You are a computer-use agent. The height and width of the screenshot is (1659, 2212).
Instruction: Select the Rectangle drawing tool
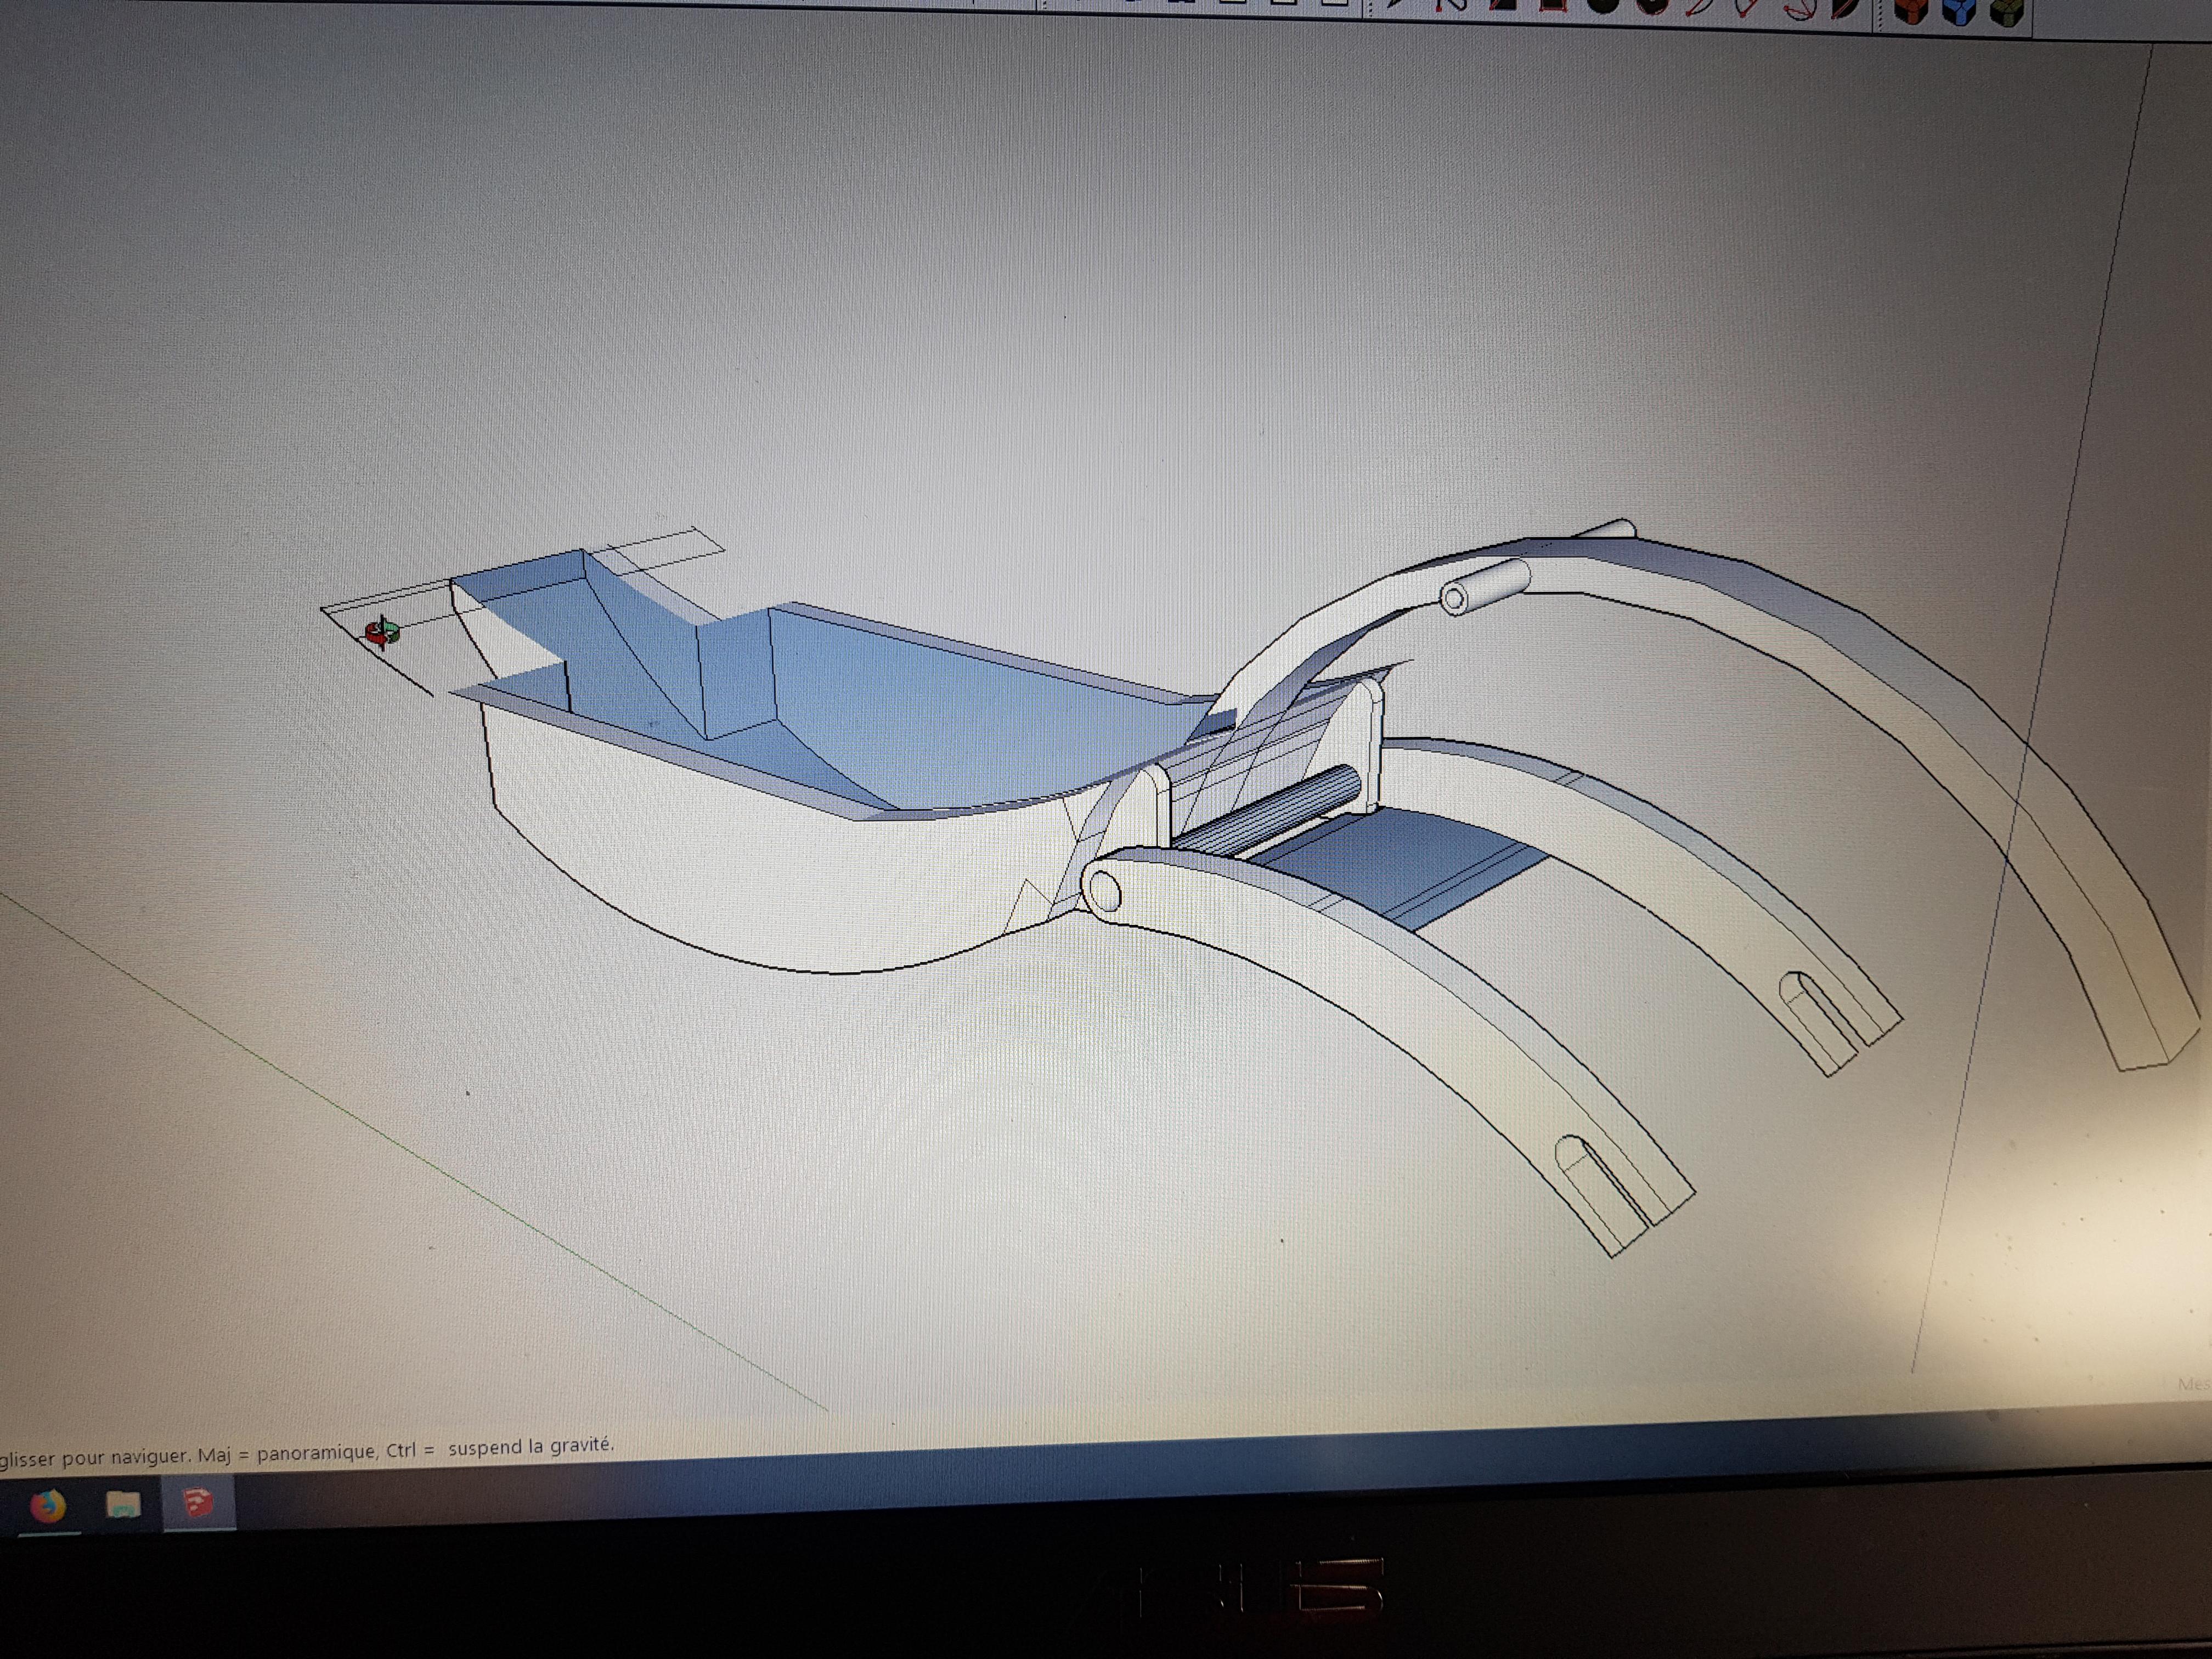[x=1503, y=4]
